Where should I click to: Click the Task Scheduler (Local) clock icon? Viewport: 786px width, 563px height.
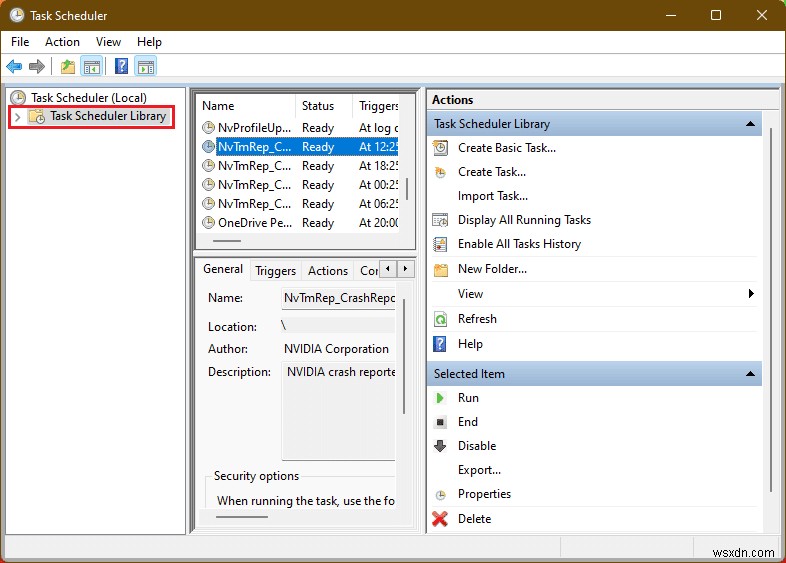point(18,97)
